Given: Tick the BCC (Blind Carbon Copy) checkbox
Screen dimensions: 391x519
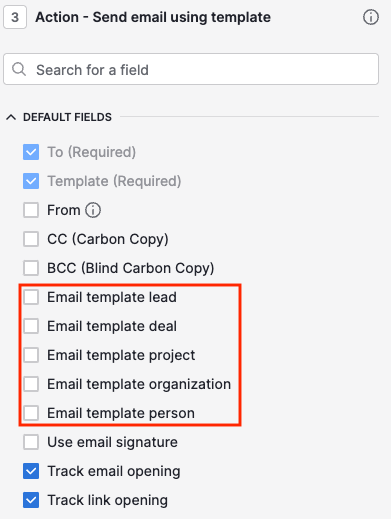Looking at the screenshot, I should click(31, 268).
